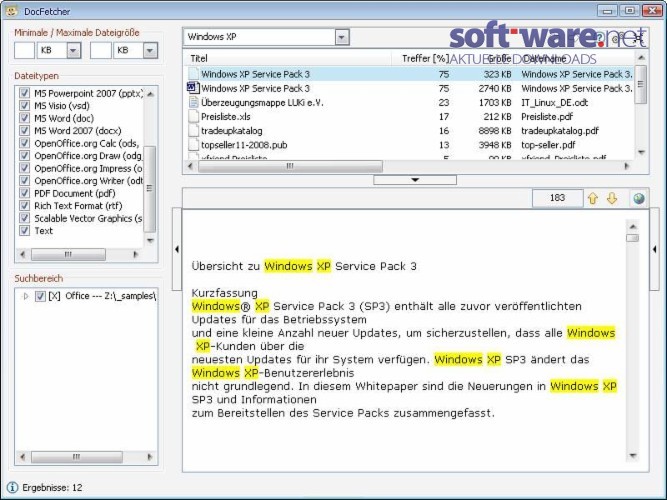Click the file types list vertical scrollbar thumb

point(150,189)
